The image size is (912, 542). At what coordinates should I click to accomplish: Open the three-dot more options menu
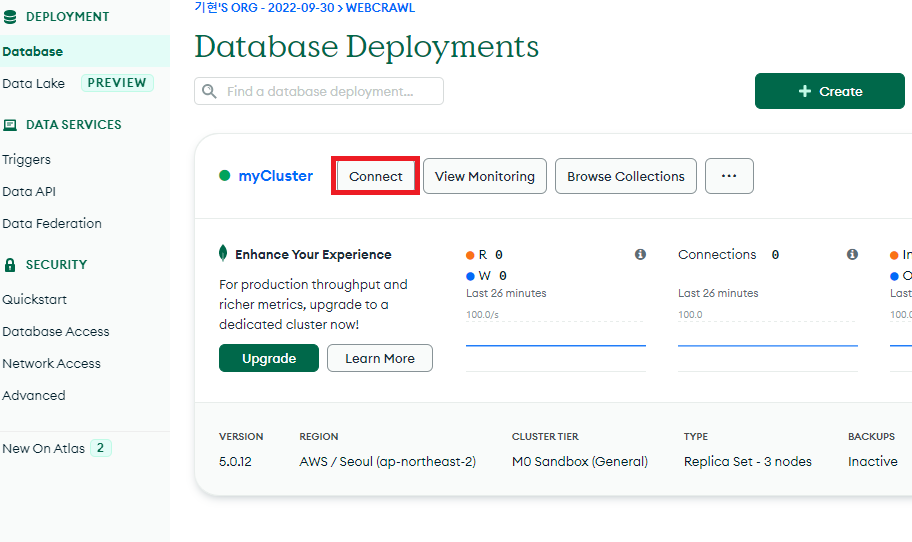click(729, 176)
